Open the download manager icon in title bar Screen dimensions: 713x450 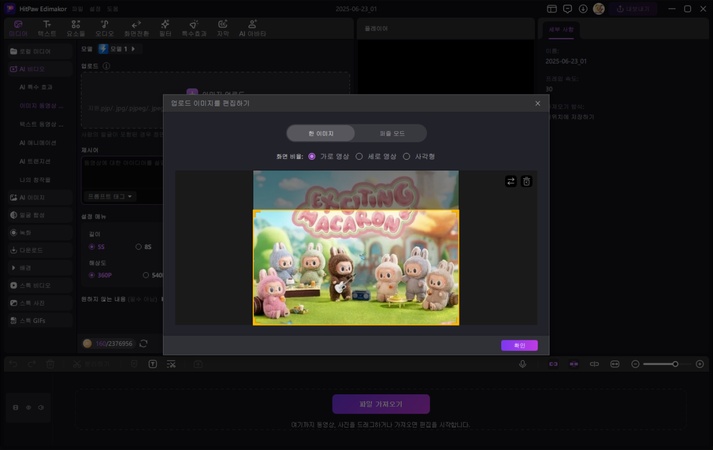pyautogui.click(x=582, y=9)
